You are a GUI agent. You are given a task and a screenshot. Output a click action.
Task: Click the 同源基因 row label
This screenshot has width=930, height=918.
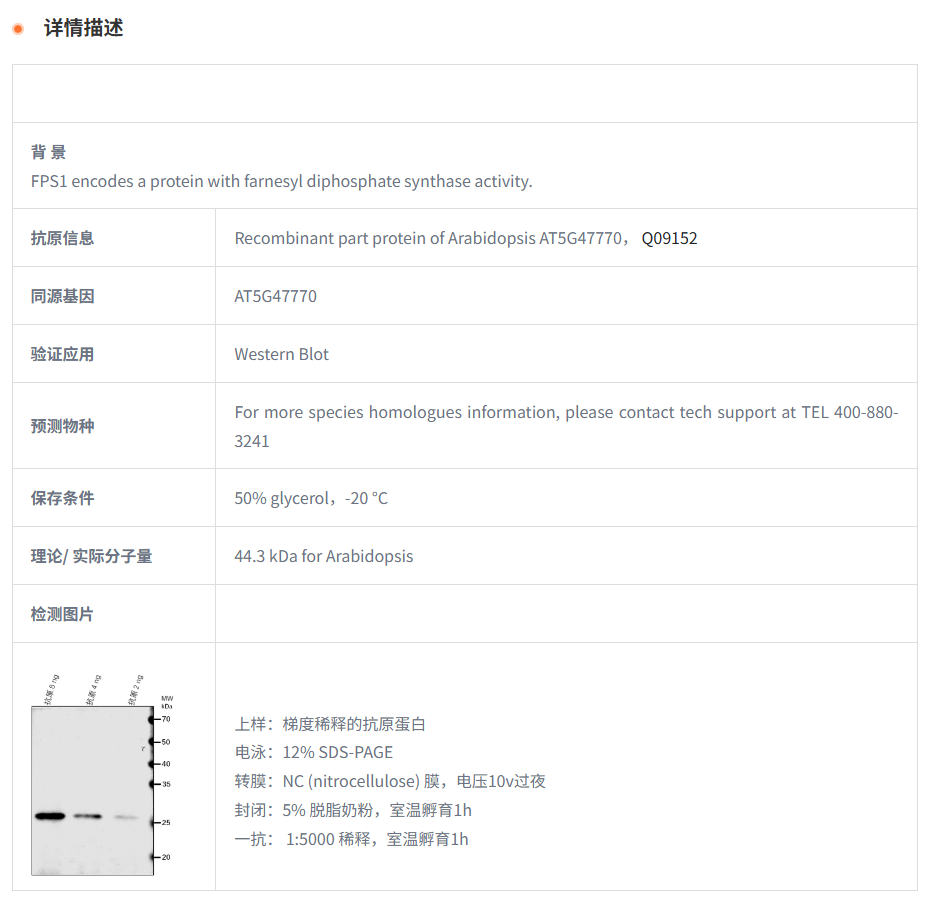click(62, 296)
